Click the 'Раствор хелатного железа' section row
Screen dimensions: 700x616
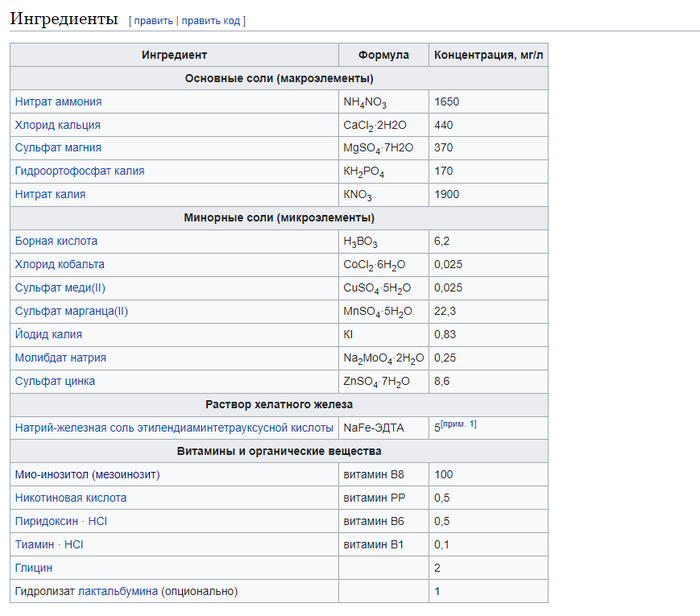[x=279, y=404]
